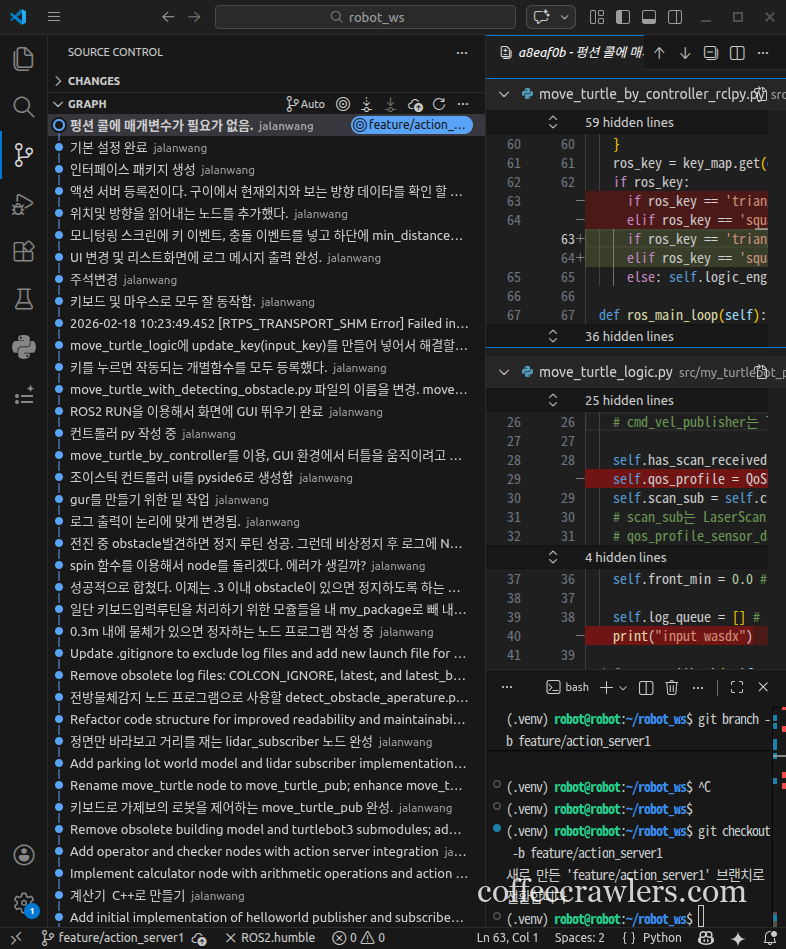This screenshot has width=786, height=949.
Task: Open Run and Debug view
Action: [23, 203]
